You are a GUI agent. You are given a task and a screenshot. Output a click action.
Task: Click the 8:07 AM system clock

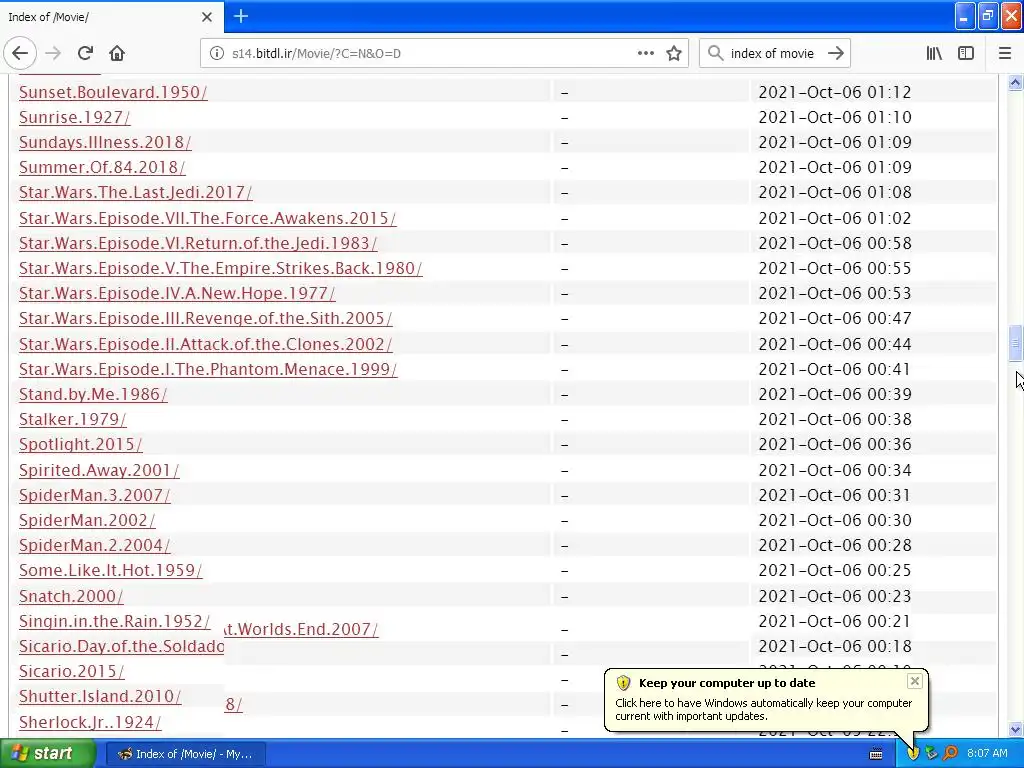point(987,753)
